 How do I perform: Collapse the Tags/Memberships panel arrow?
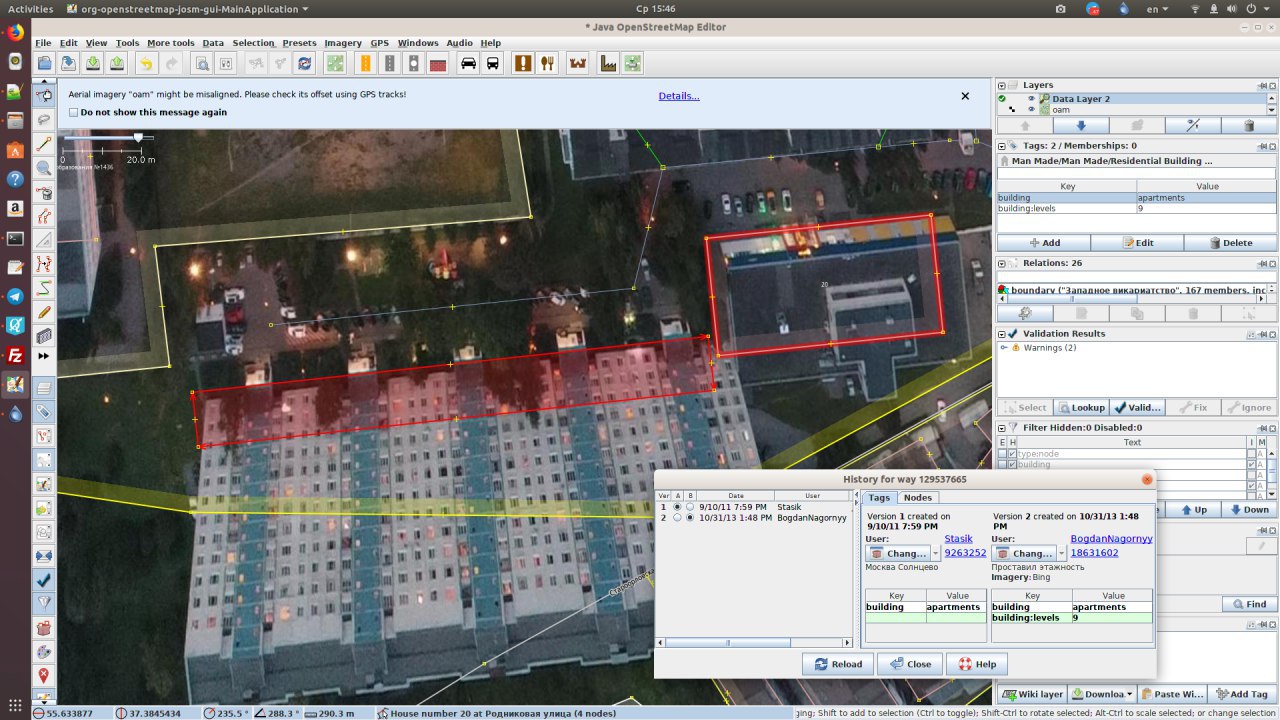1002,146
